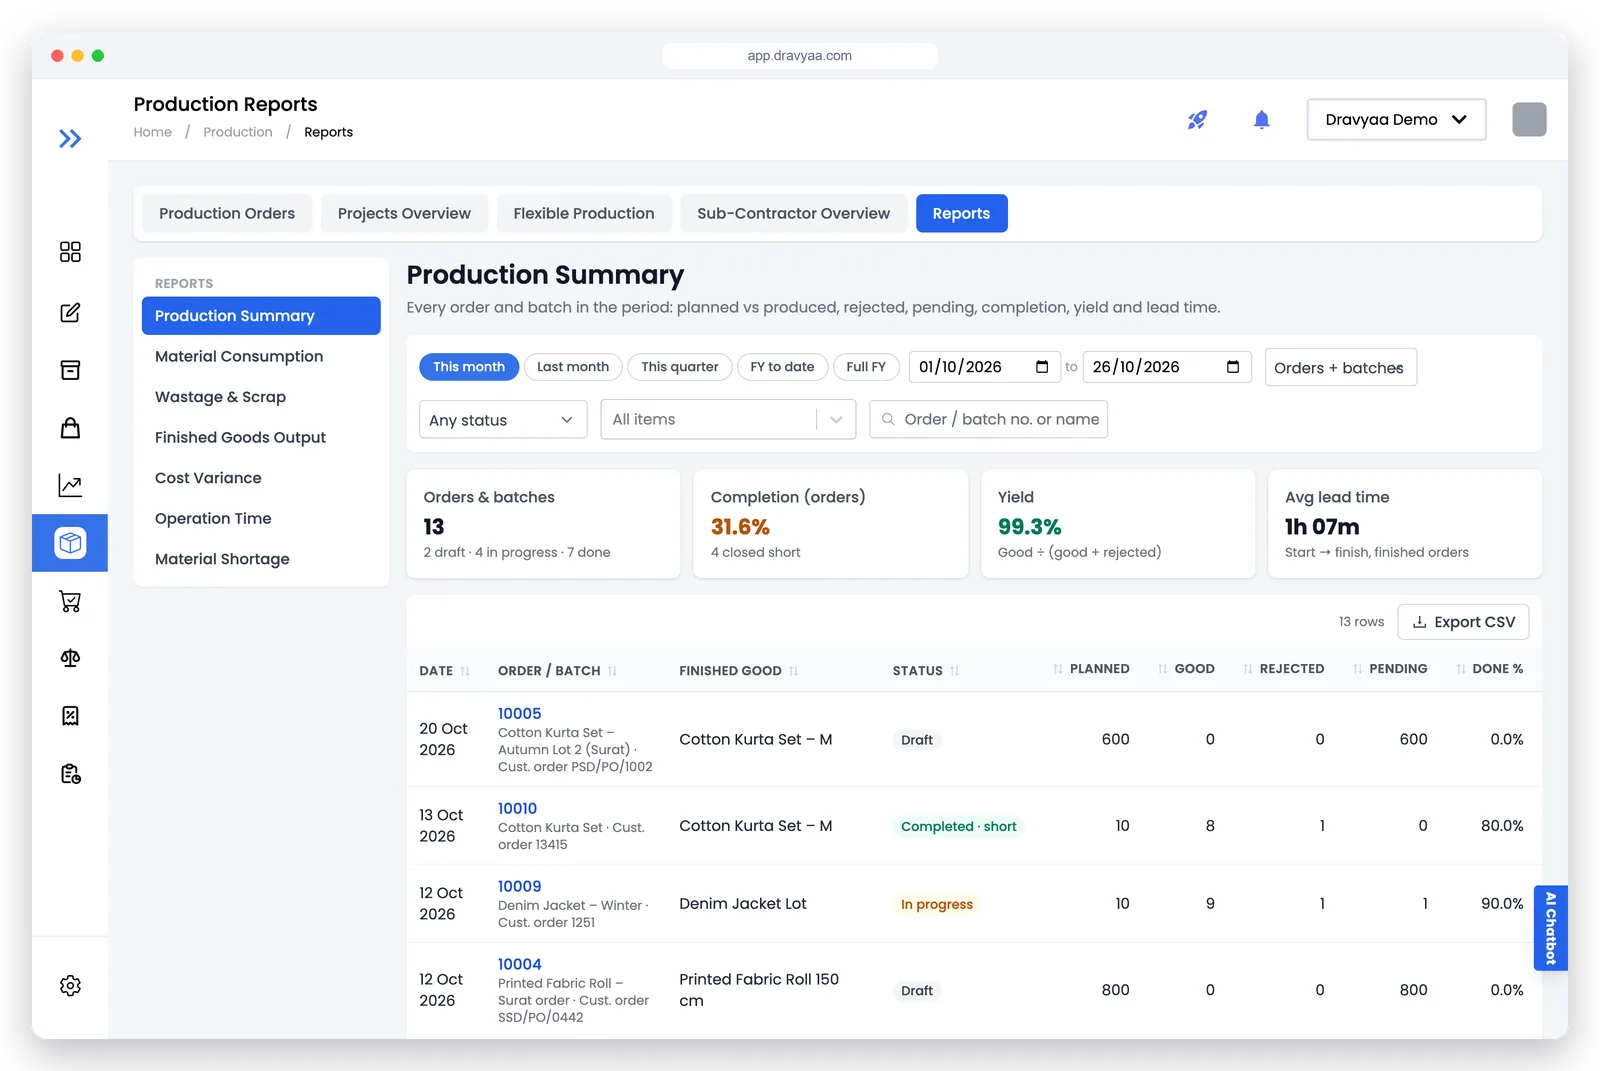
Task: Open notifications bell icon
Action: (x=1262, y=120)
